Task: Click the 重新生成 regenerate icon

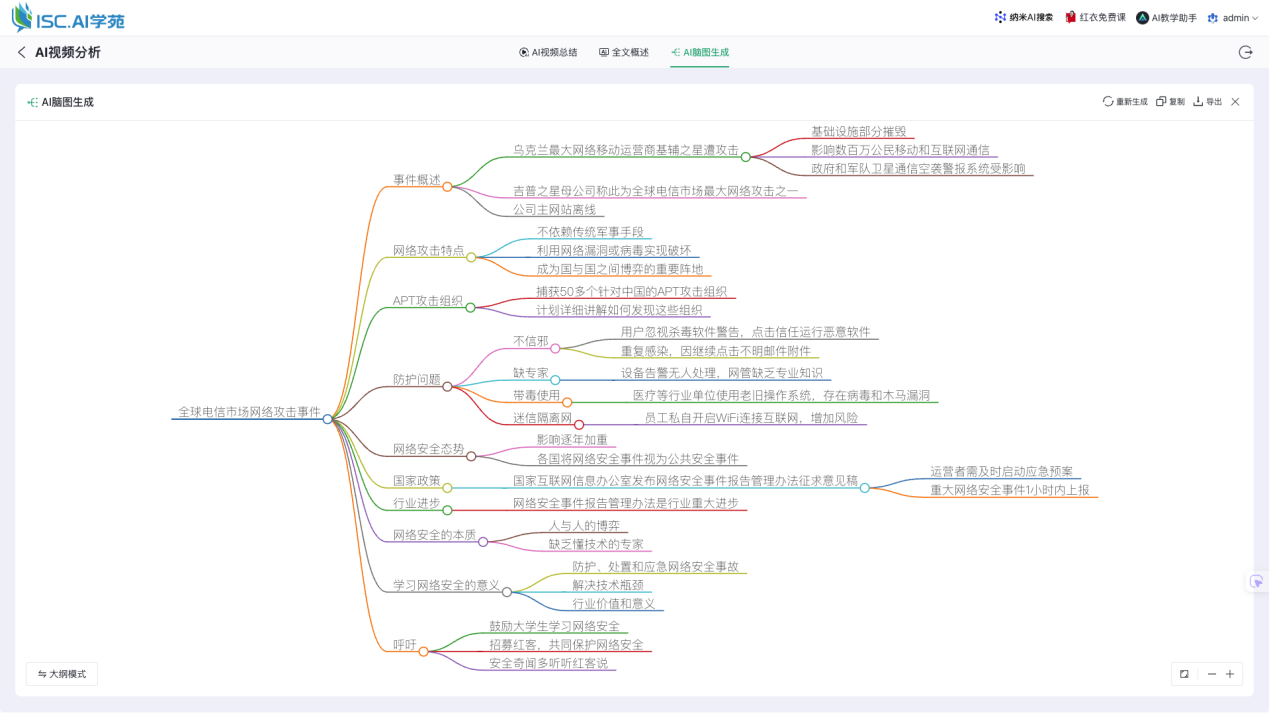Action: pos(1108,102)
